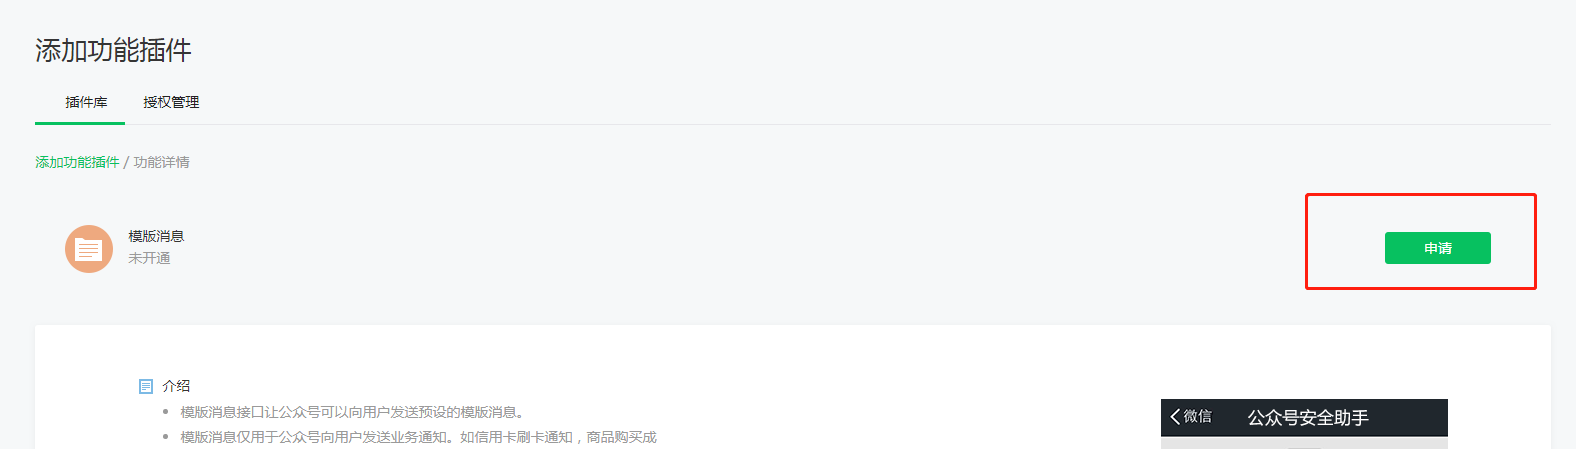Click the second bullet about 发送业务通知

click(418, 437)
